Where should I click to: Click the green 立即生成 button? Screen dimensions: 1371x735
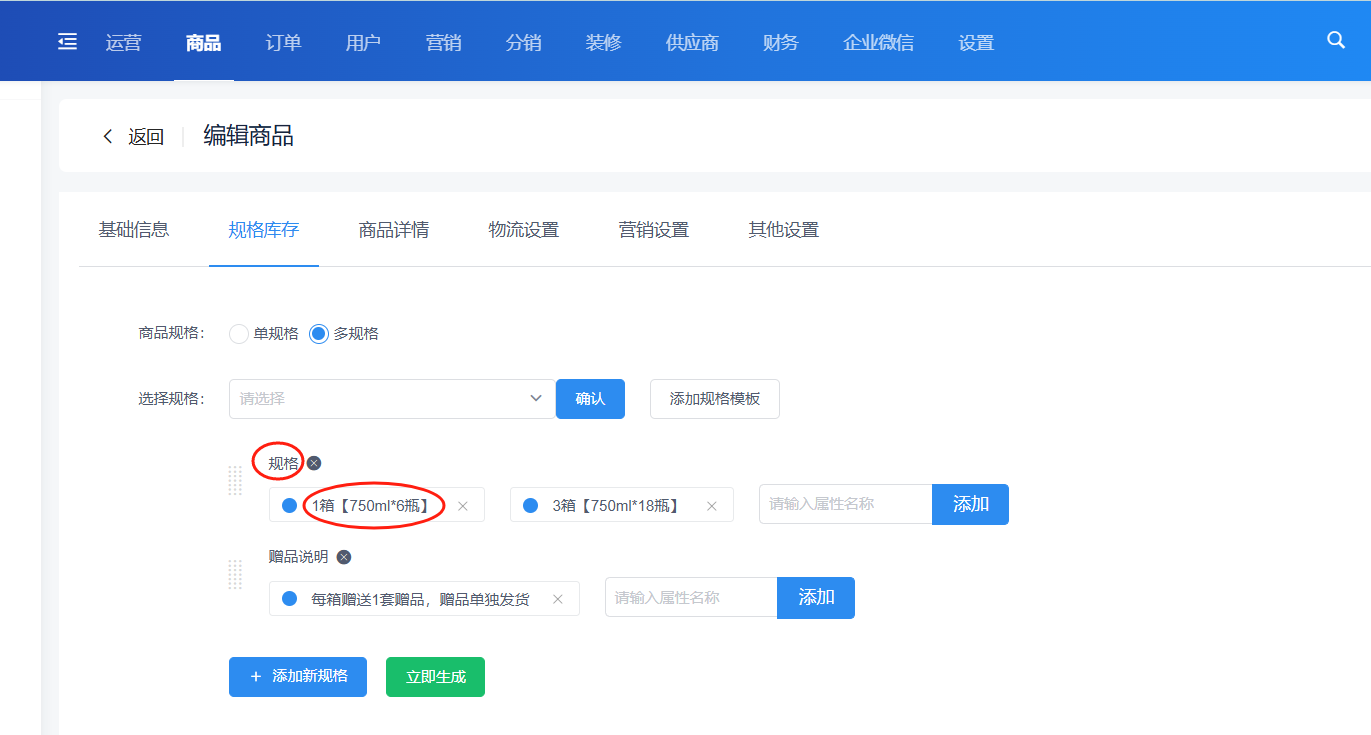pyautogui.click(x=435, y=676)
